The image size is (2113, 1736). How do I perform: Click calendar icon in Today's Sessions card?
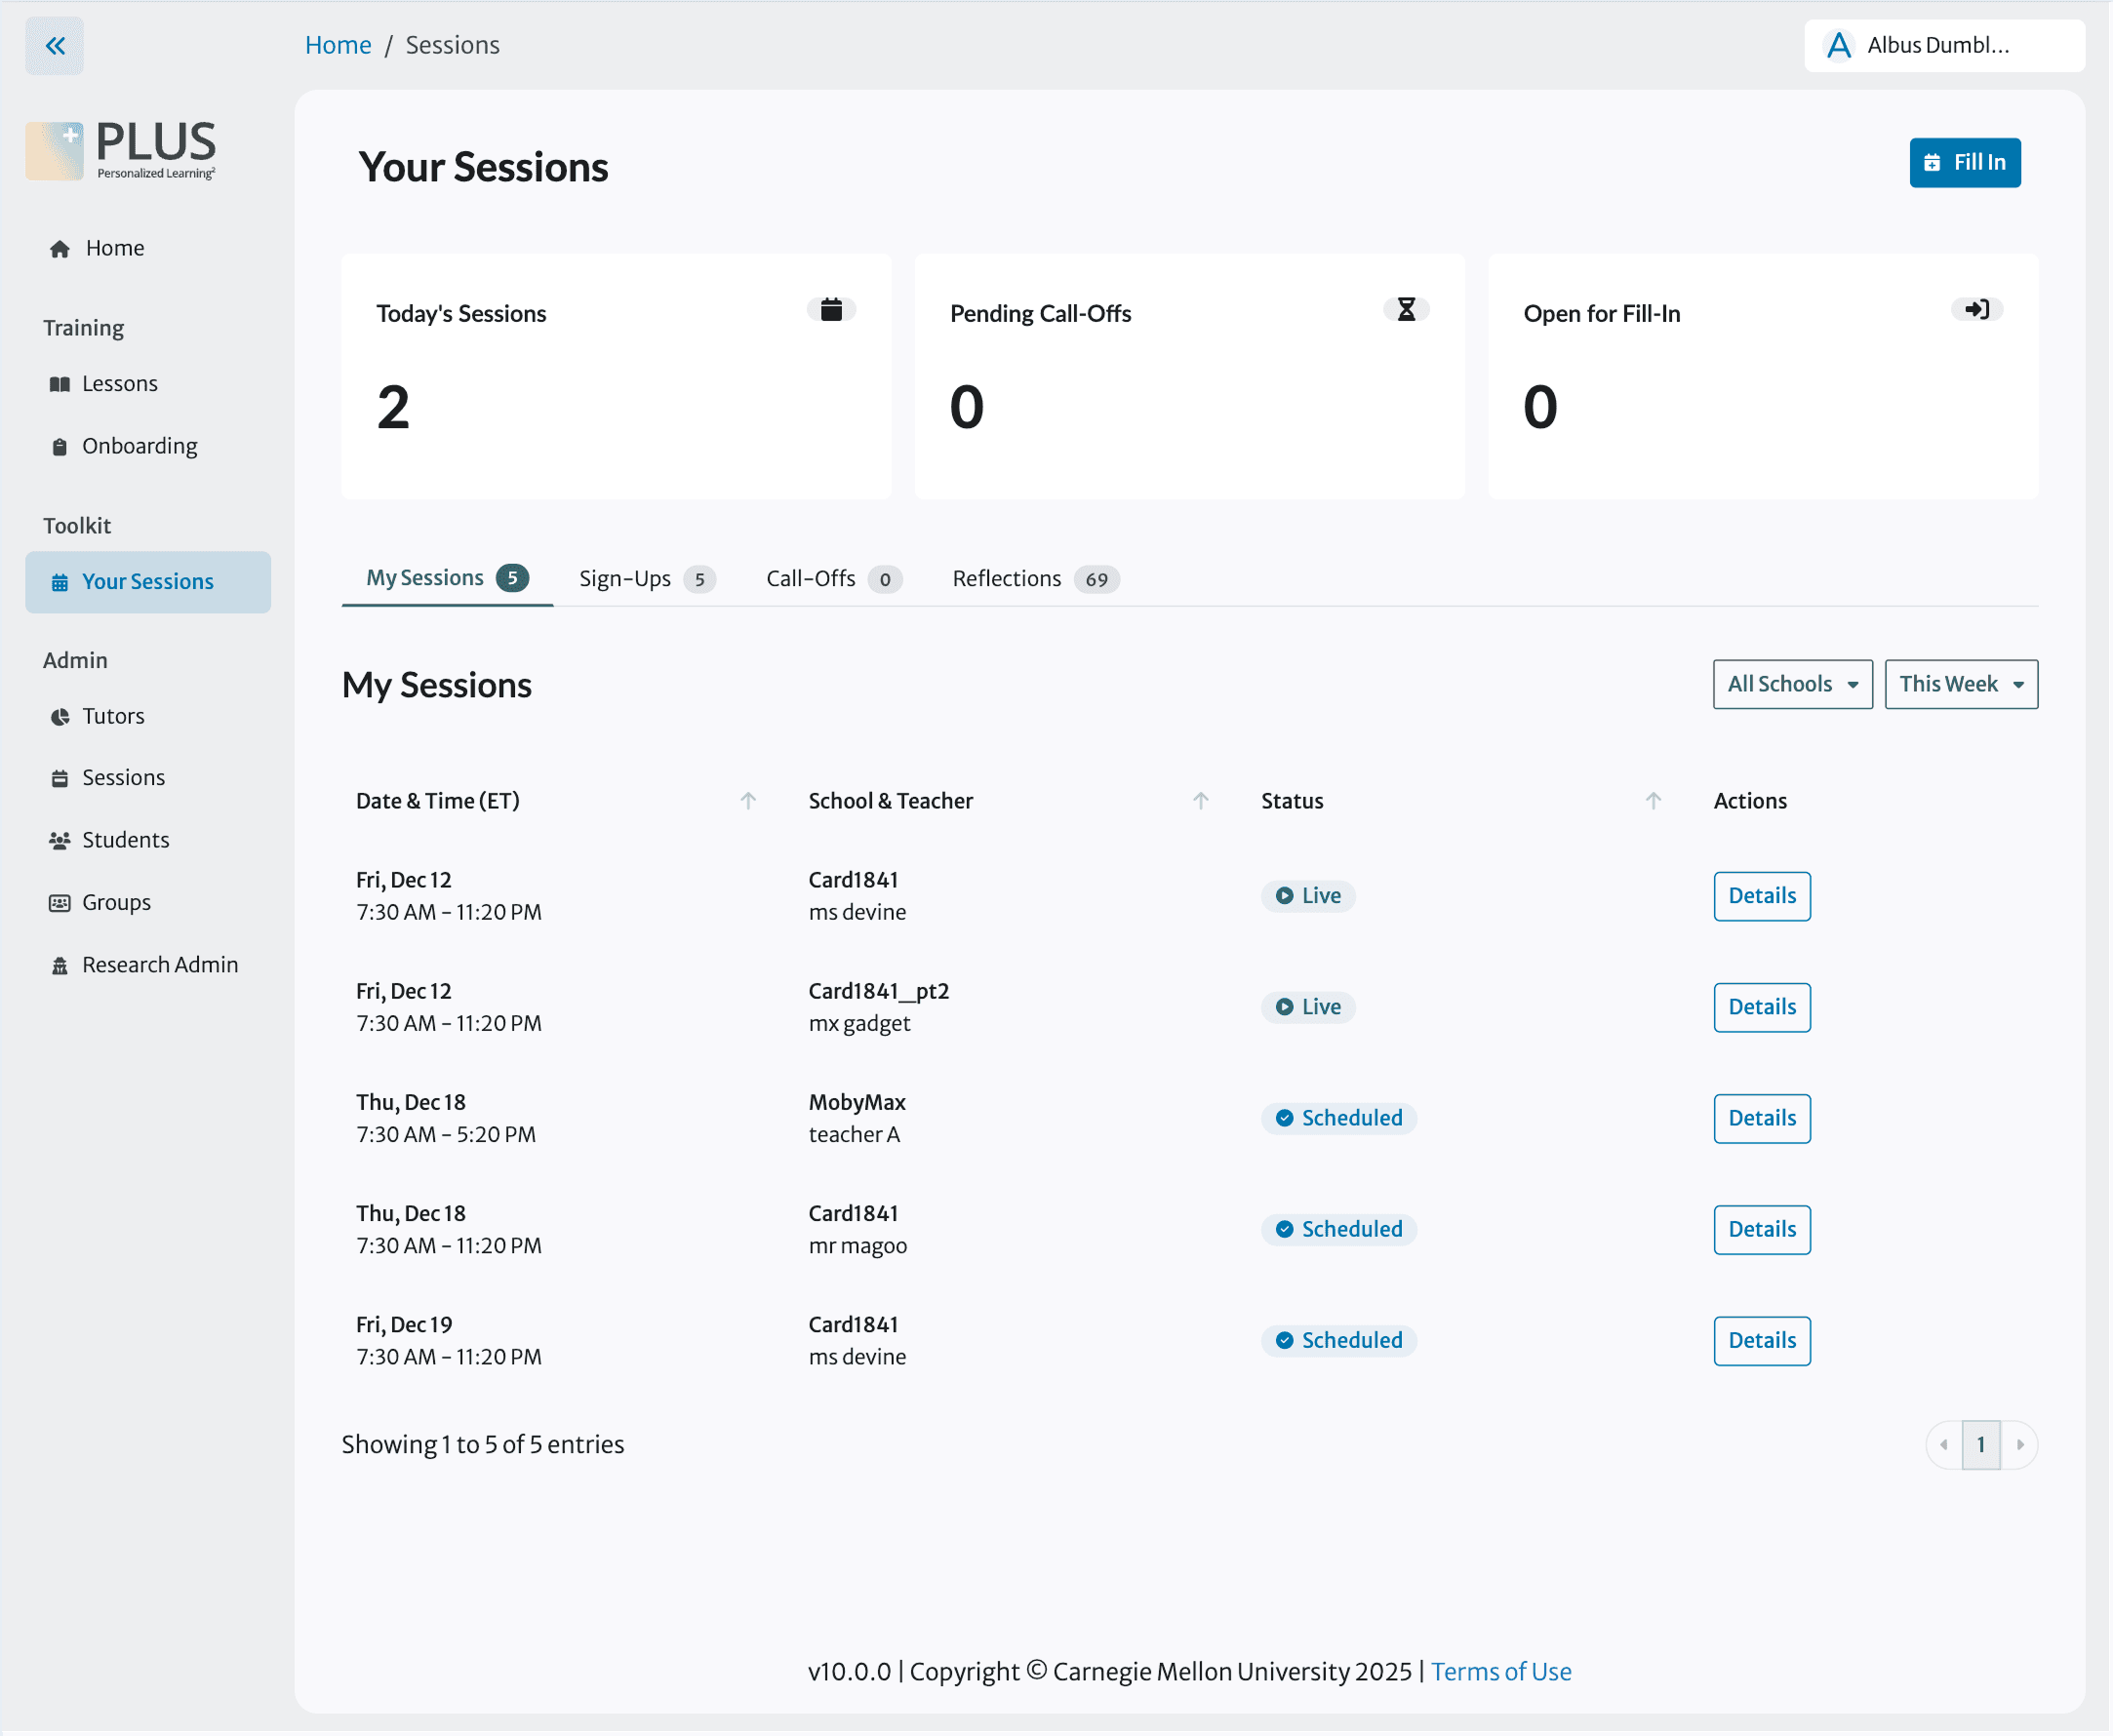831,310
